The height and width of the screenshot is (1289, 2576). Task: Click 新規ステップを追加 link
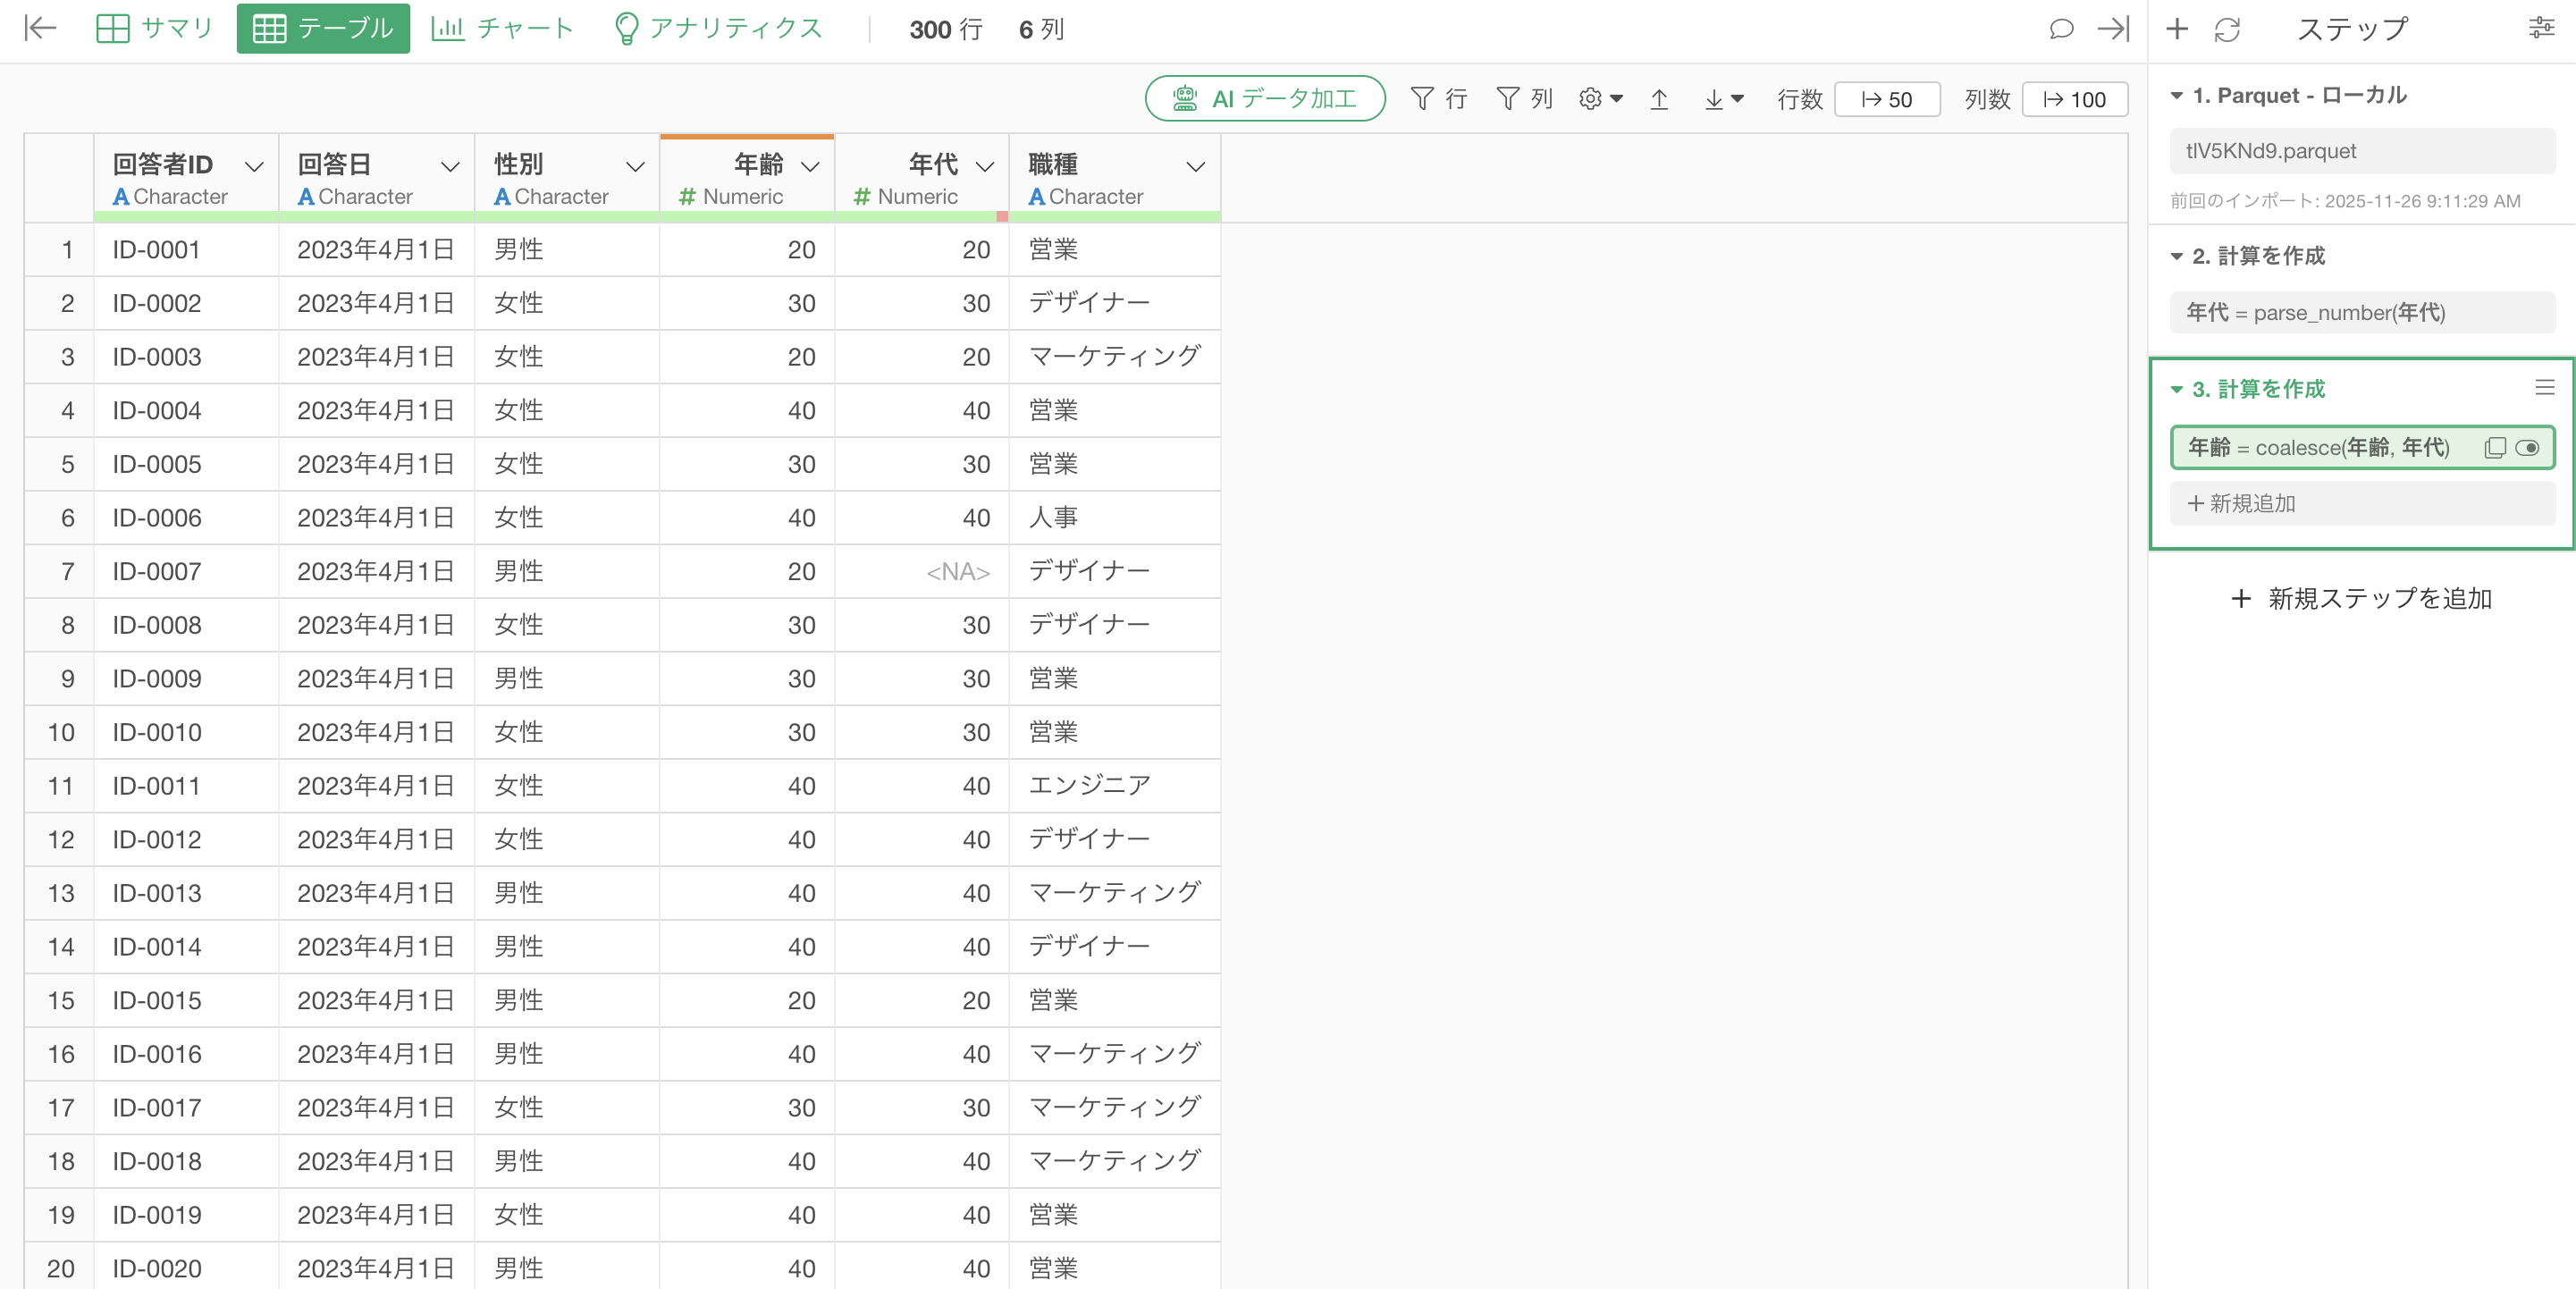click(2361, 598)
